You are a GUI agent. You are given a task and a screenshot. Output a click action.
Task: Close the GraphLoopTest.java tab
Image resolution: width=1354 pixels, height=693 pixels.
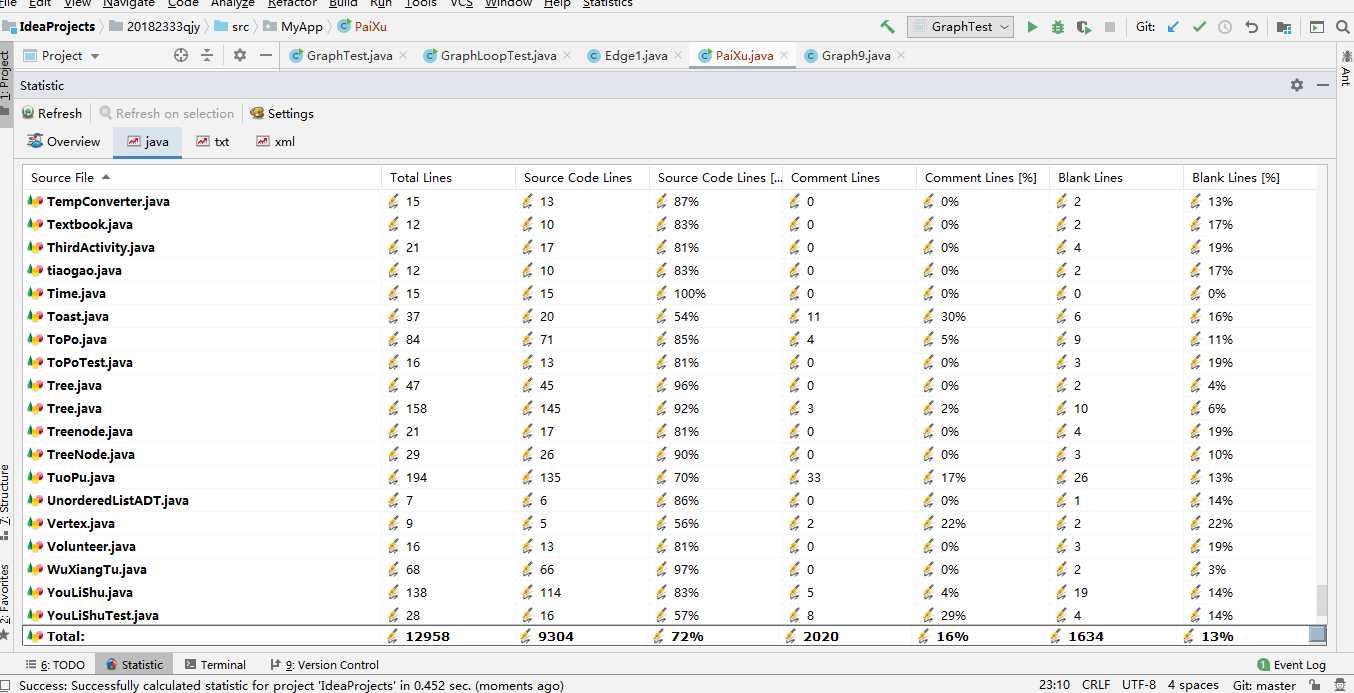(567, 55)
